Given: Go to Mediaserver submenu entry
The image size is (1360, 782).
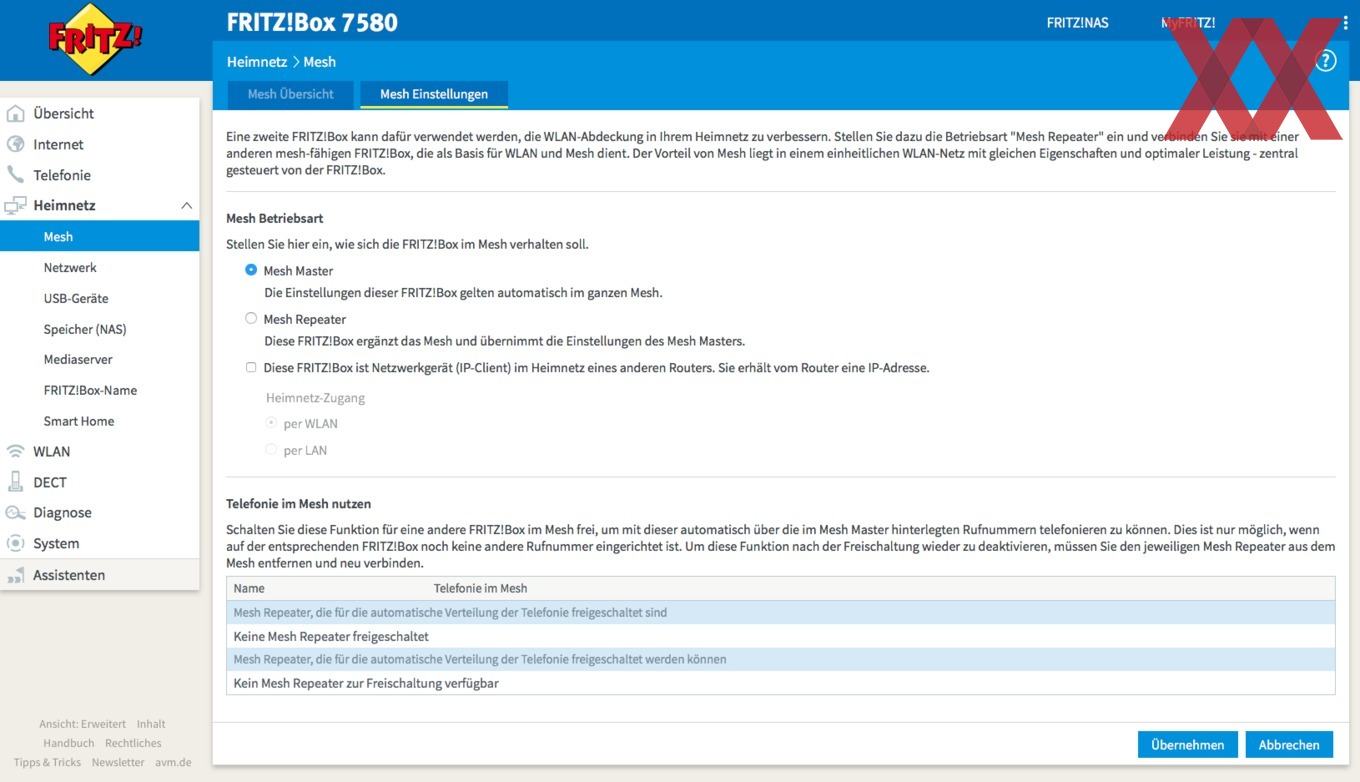Looking at the screenshot, I should click(78, 359).
